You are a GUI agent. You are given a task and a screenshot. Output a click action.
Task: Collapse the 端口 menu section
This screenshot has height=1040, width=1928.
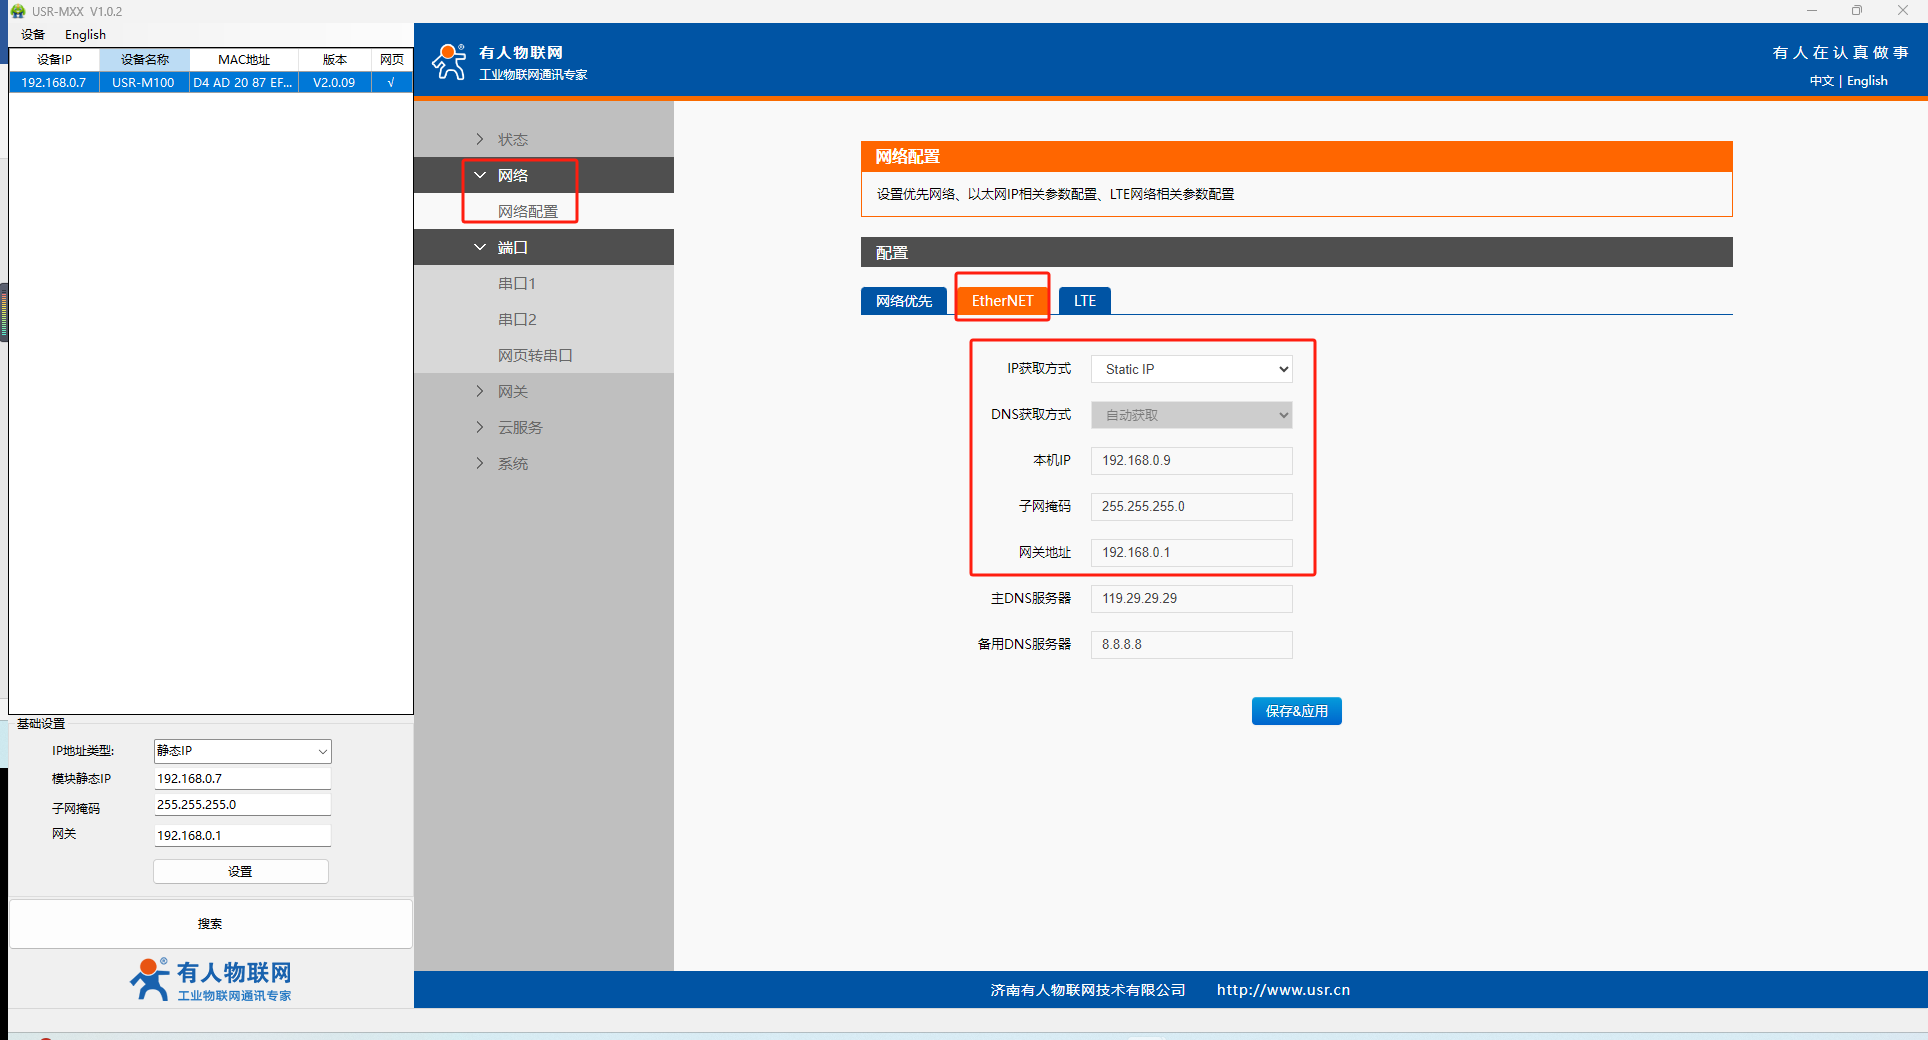[512, 247]
